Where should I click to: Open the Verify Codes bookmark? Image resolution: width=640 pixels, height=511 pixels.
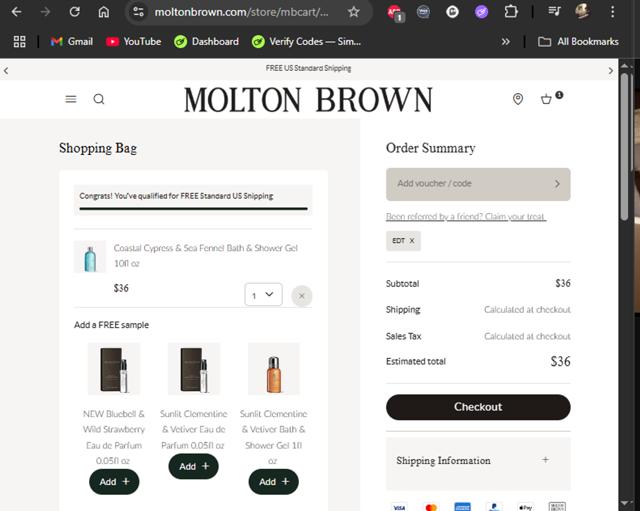point(306,42)
